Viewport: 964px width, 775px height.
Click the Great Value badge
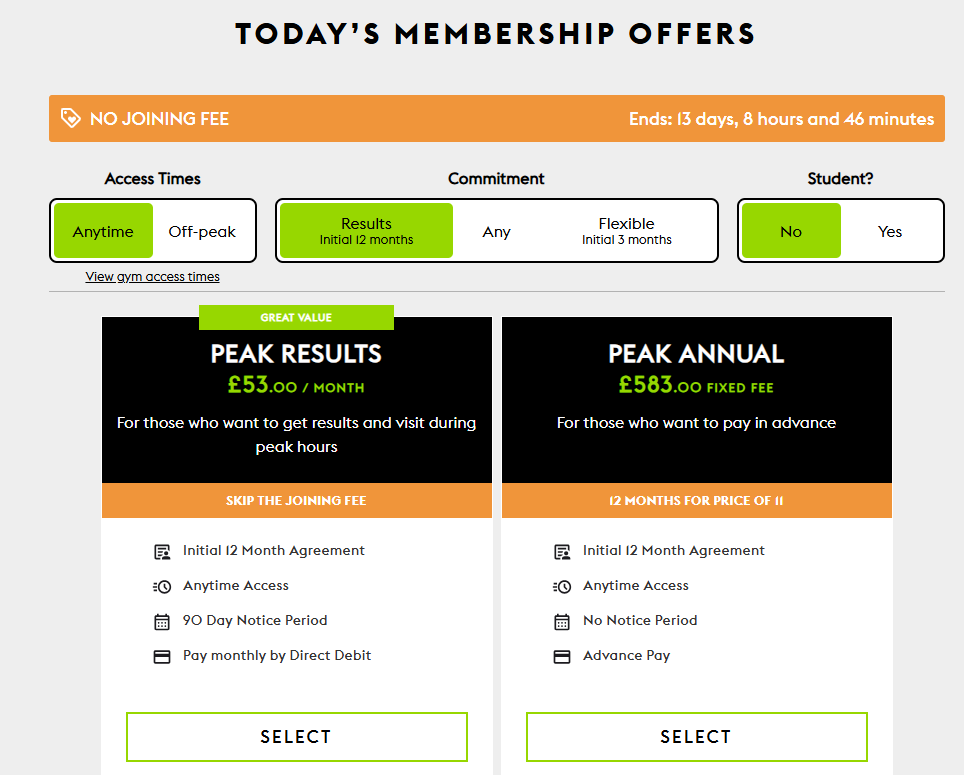tap(296, 317)
